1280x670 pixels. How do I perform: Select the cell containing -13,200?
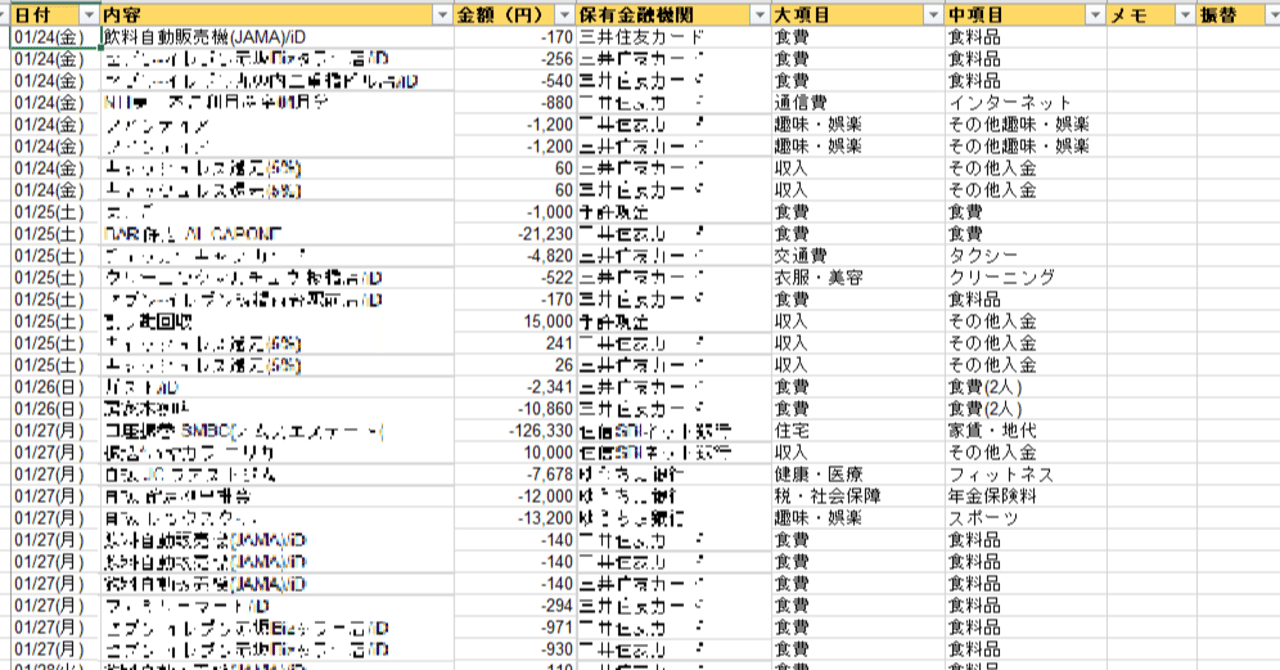[514, 518]
